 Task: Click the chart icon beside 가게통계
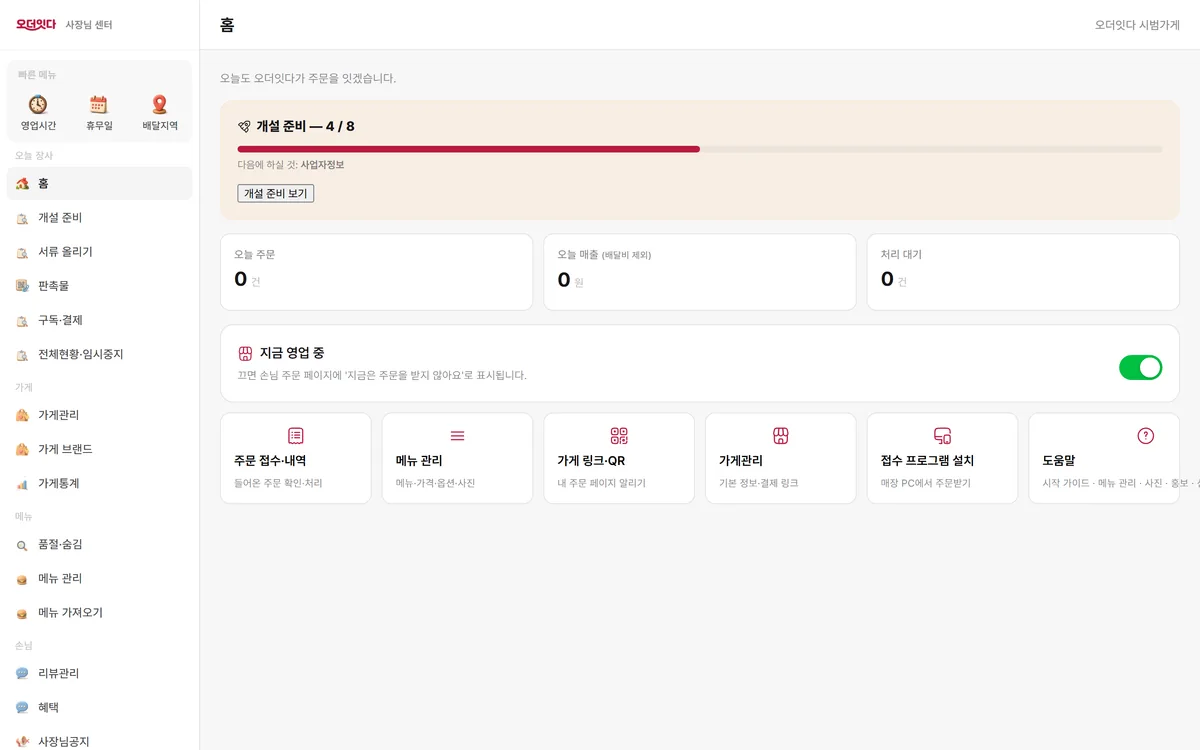(x=22, y=483)
